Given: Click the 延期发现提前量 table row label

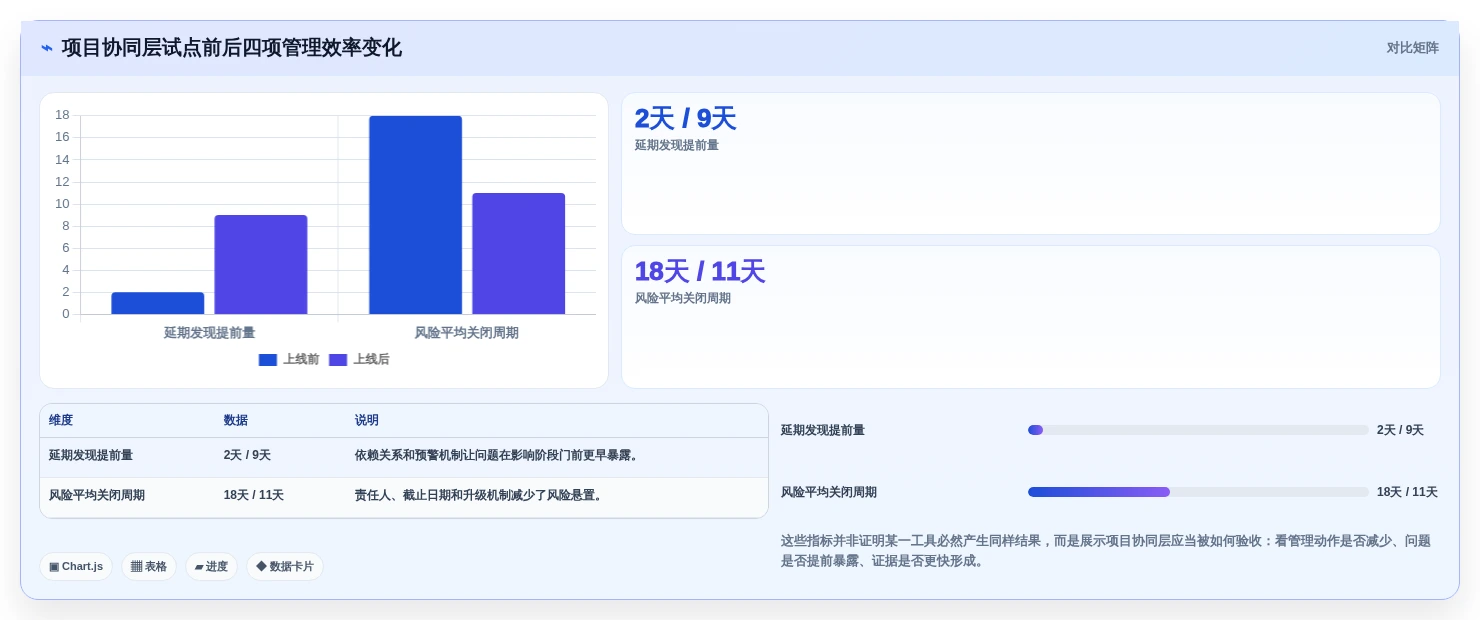Looking at the screenshot, I should (91, 456).
